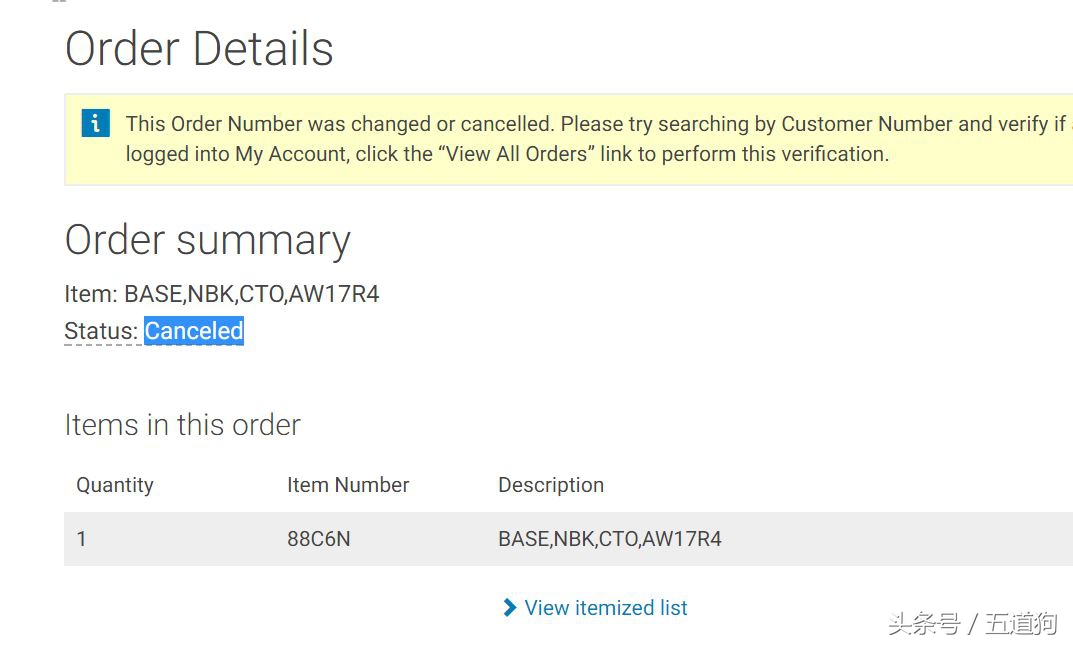Viewport: 1073px width, 645px height.
Task: Click the Item Number column header
Action: click(x=348, y=485)
